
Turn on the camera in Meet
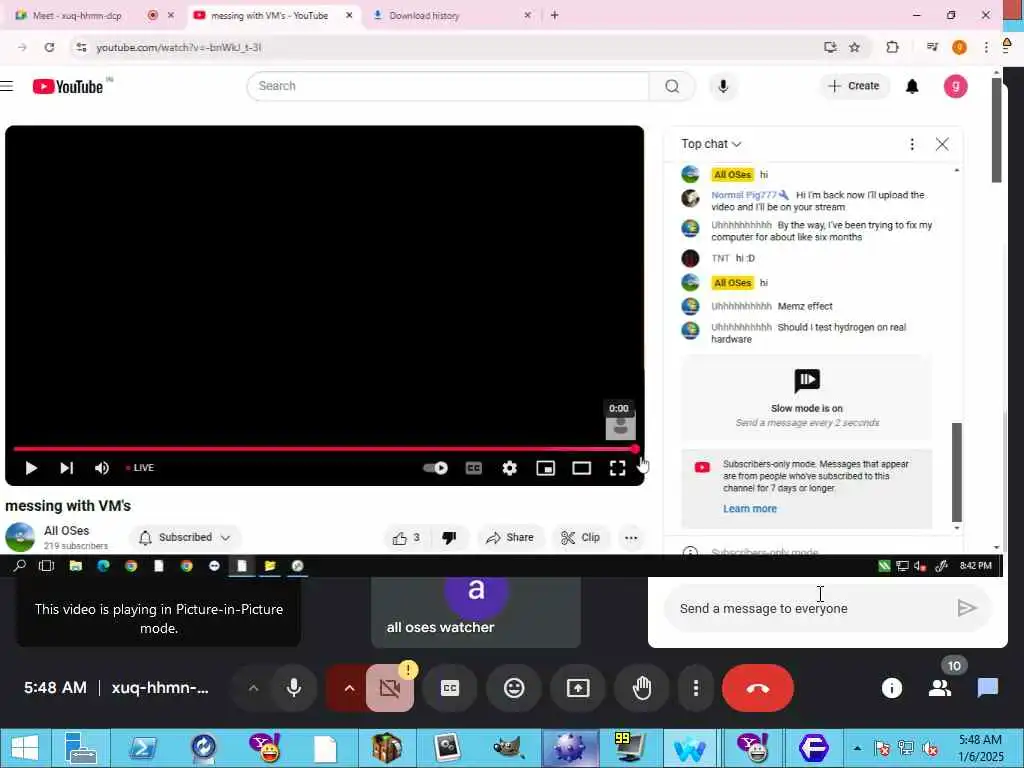[x=390, y=688]
